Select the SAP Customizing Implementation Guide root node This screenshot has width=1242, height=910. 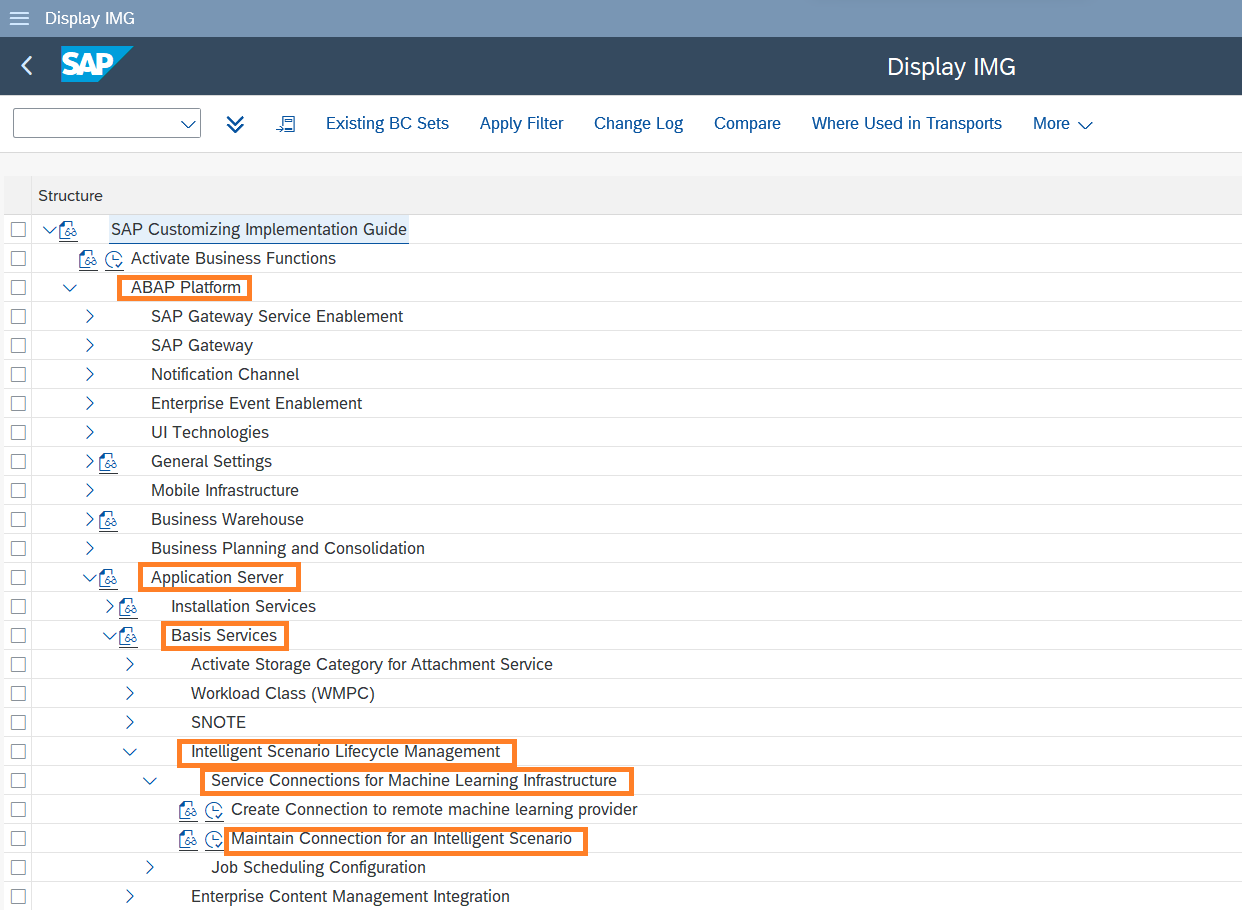pos(259,230)
